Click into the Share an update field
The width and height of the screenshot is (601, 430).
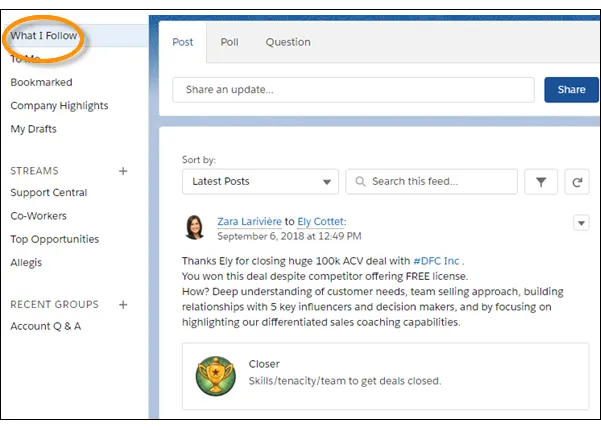pyautogui.click(x=353, y=90)
